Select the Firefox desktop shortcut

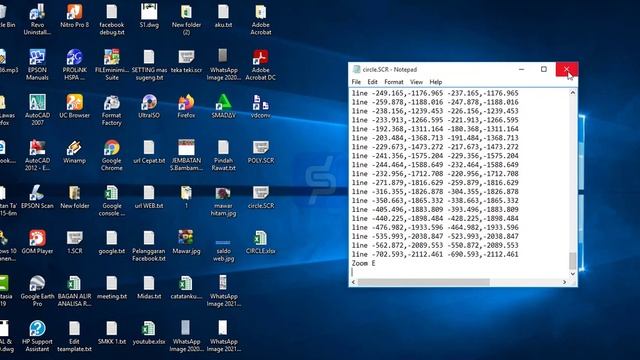point(186,107)
